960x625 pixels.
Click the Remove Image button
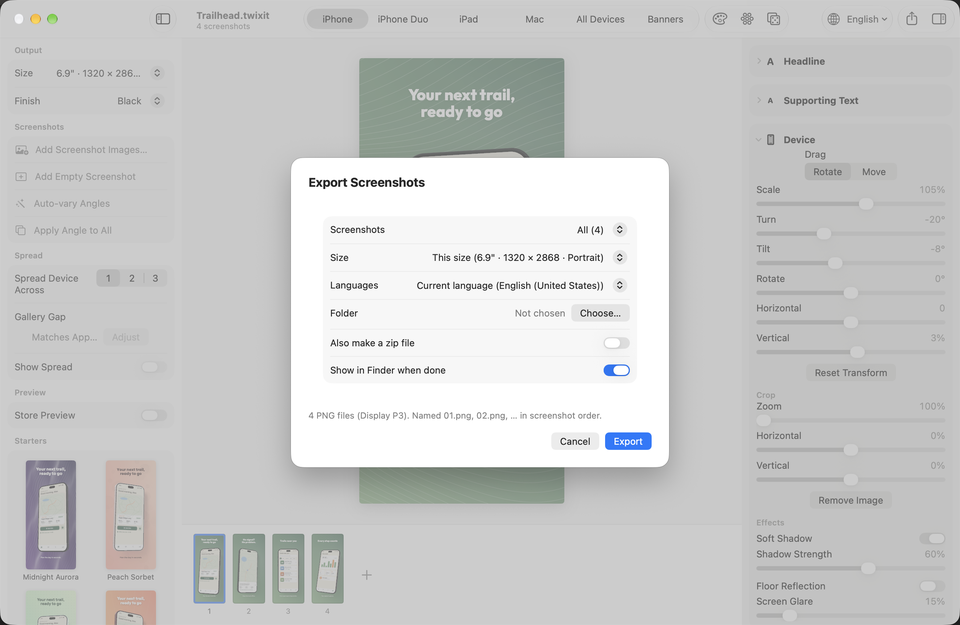click(x=850, y=500)
